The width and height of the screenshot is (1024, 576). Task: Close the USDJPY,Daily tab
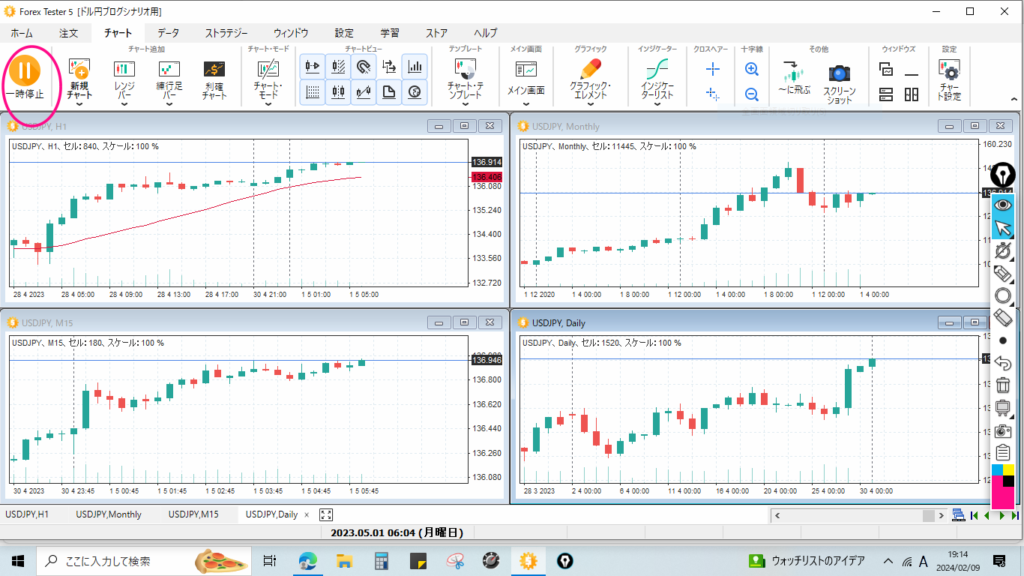(x=307, y=515)
